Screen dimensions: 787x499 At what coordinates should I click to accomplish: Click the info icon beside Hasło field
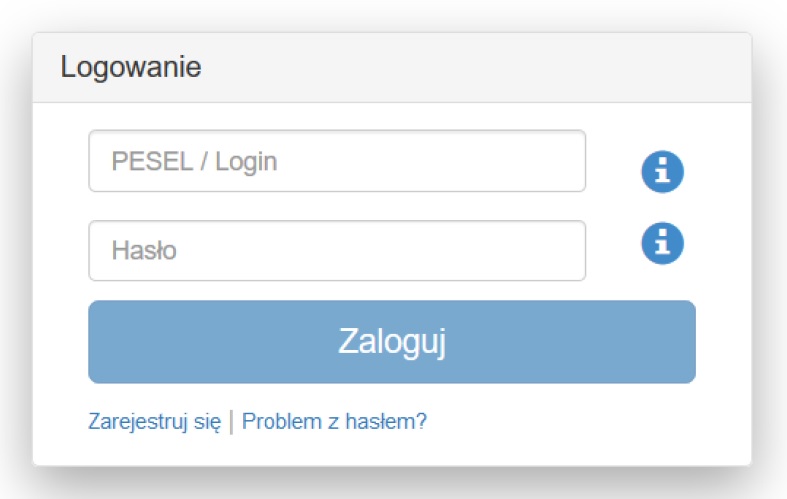coord(663,243)
